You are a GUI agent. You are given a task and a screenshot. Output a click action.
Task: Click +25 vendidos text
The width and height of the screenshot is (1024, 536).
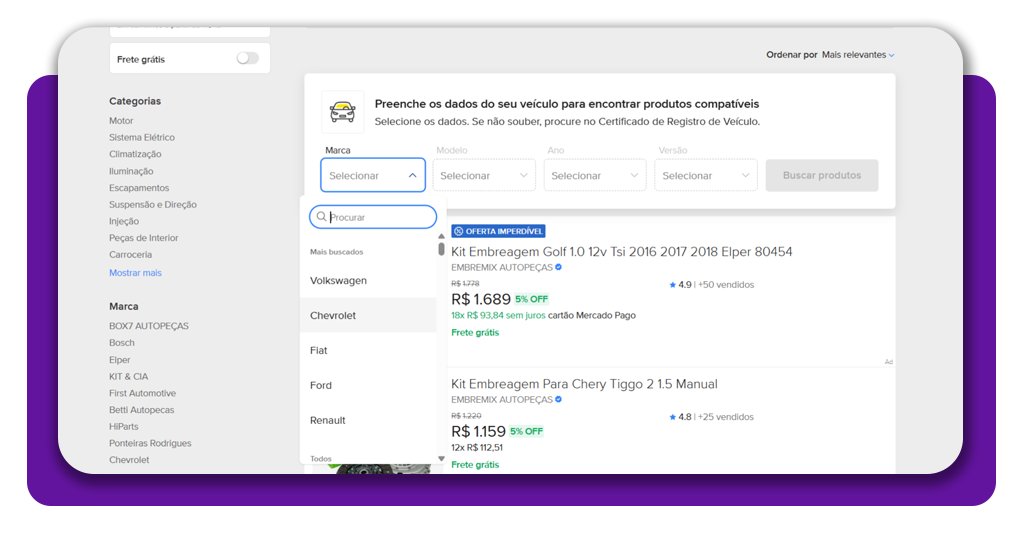click(726, 417)
